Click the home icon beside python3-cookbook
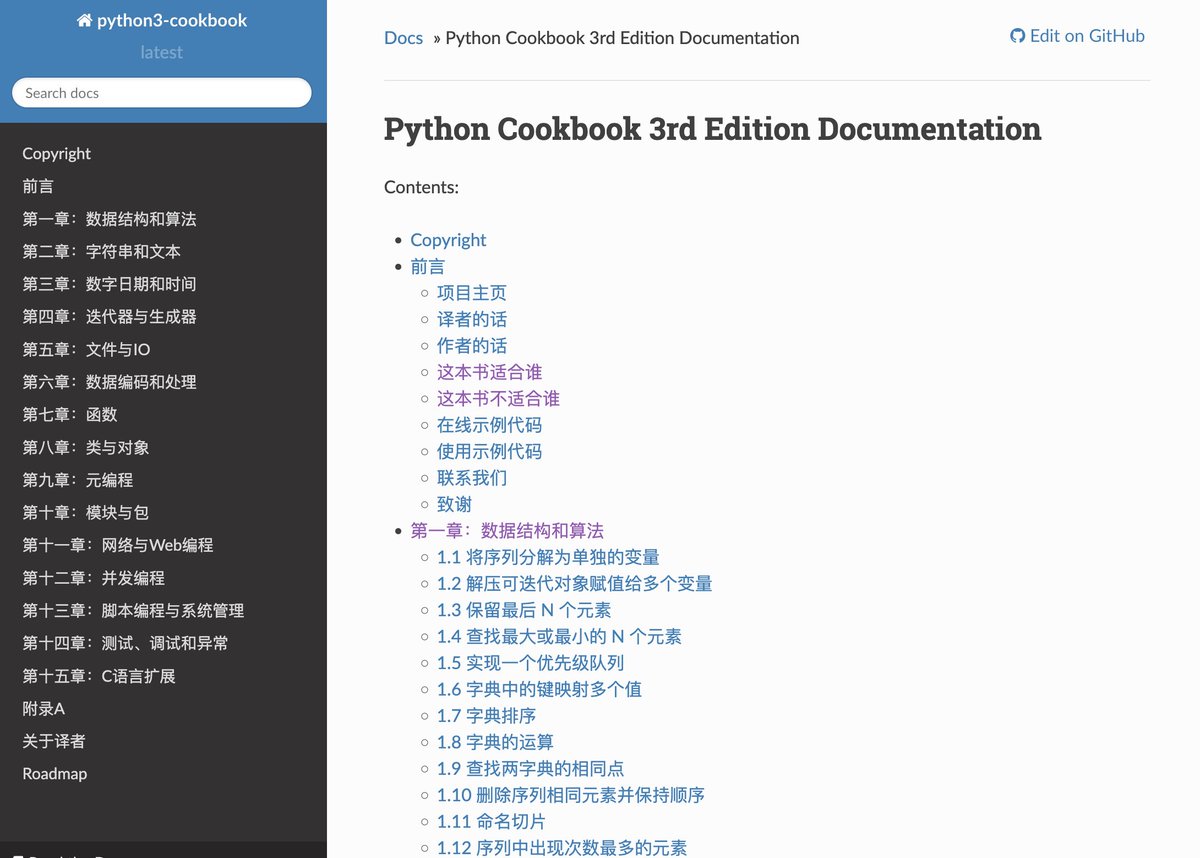The height and width of the screenshot is (858, 1200). click(x=85, y=20)
